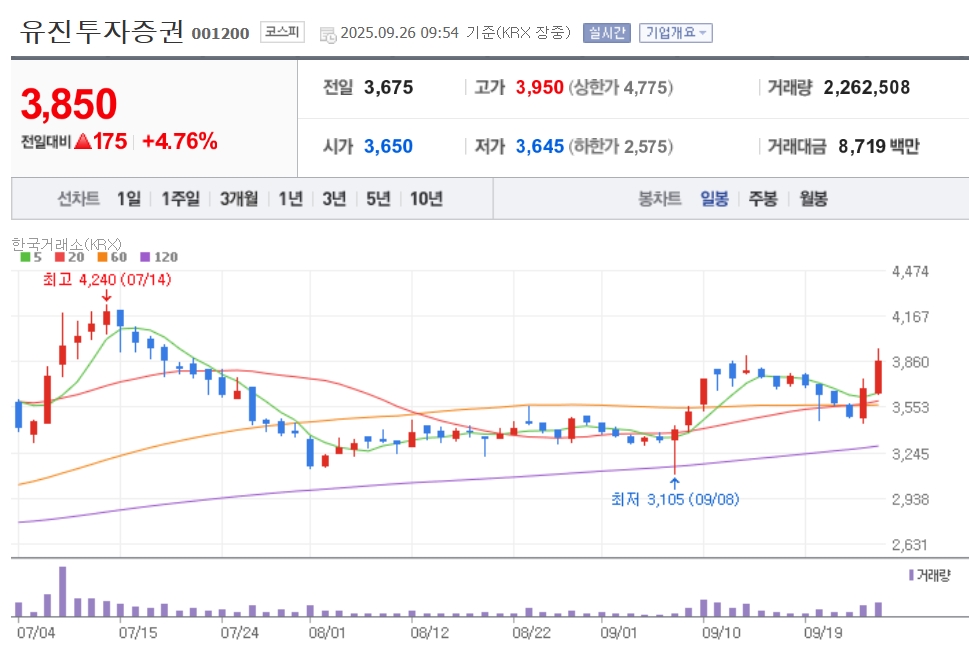969x646 pixels.
Task: Click the purple 120-day moving average swatch
Action: tap(145, 257)
